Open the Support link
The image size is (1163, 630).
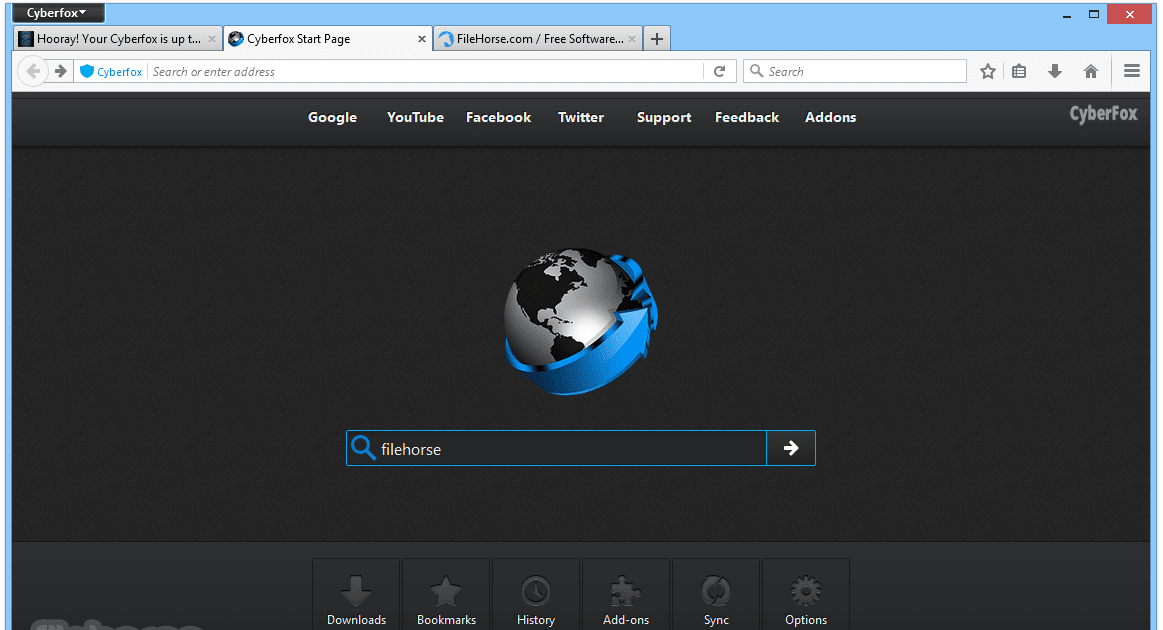coord(664,117)
